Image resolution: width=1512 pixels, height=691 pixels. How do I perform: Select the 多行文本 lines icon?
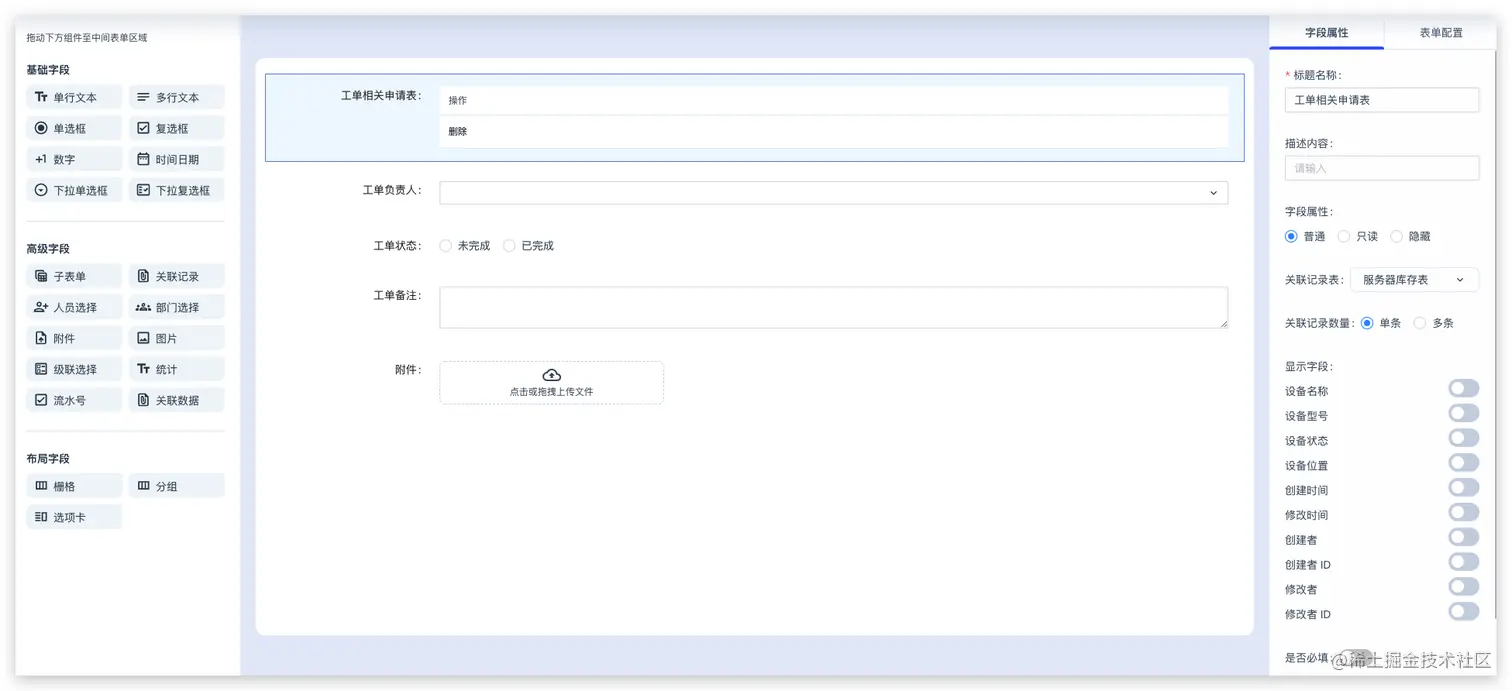143,97
